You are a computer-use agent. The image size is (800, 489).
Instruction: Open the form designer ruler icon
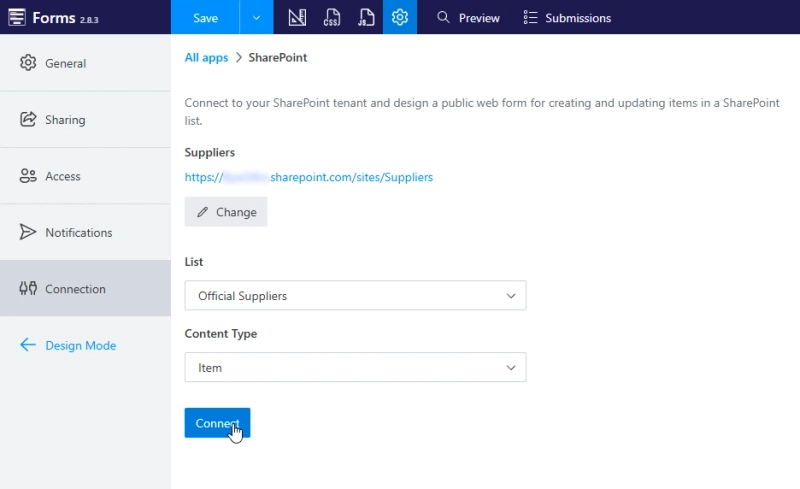point(297,17)
